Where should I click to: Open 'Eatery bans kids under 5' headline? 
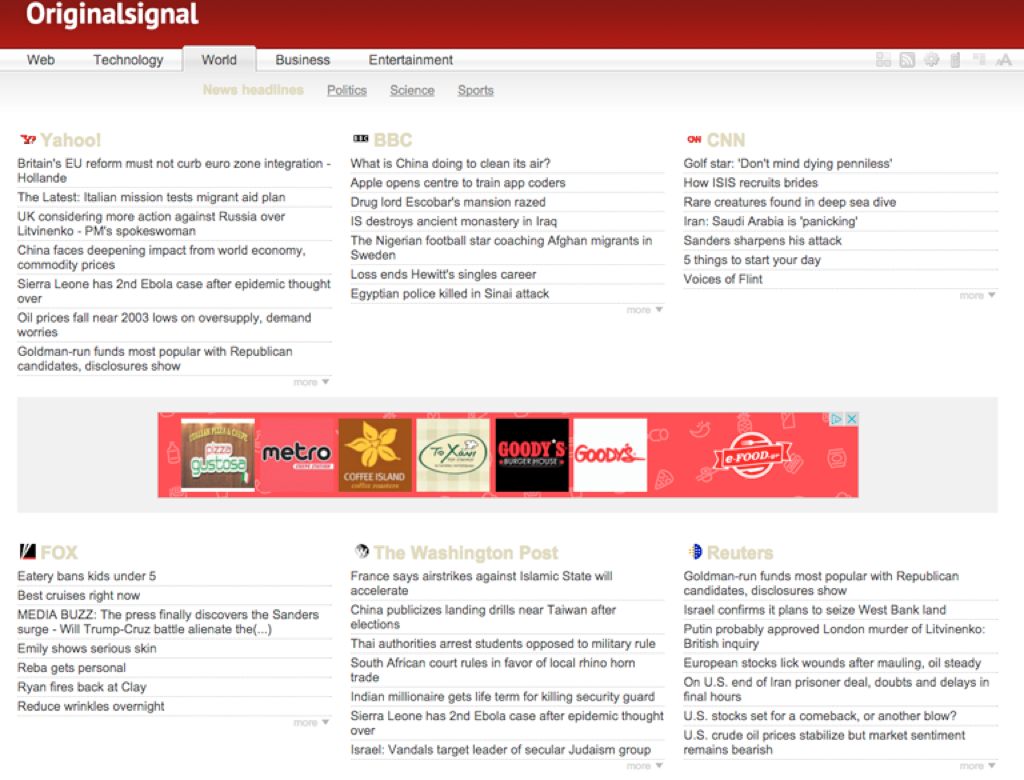coord(86,576)
